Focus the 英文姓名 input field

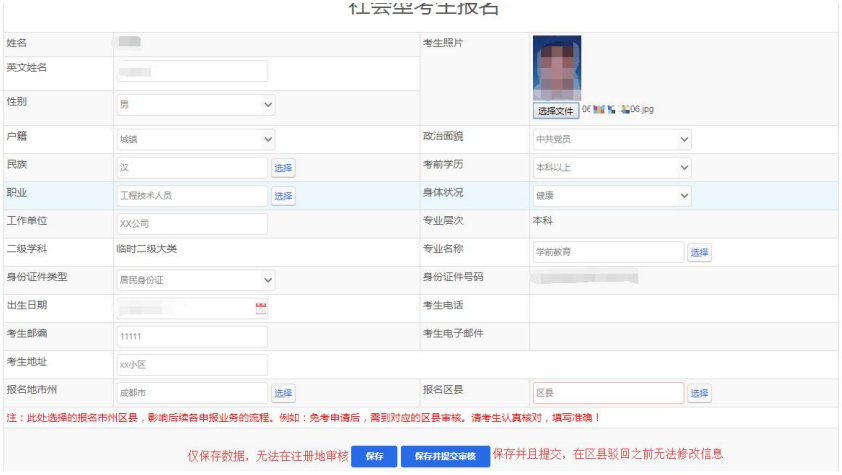191,71
